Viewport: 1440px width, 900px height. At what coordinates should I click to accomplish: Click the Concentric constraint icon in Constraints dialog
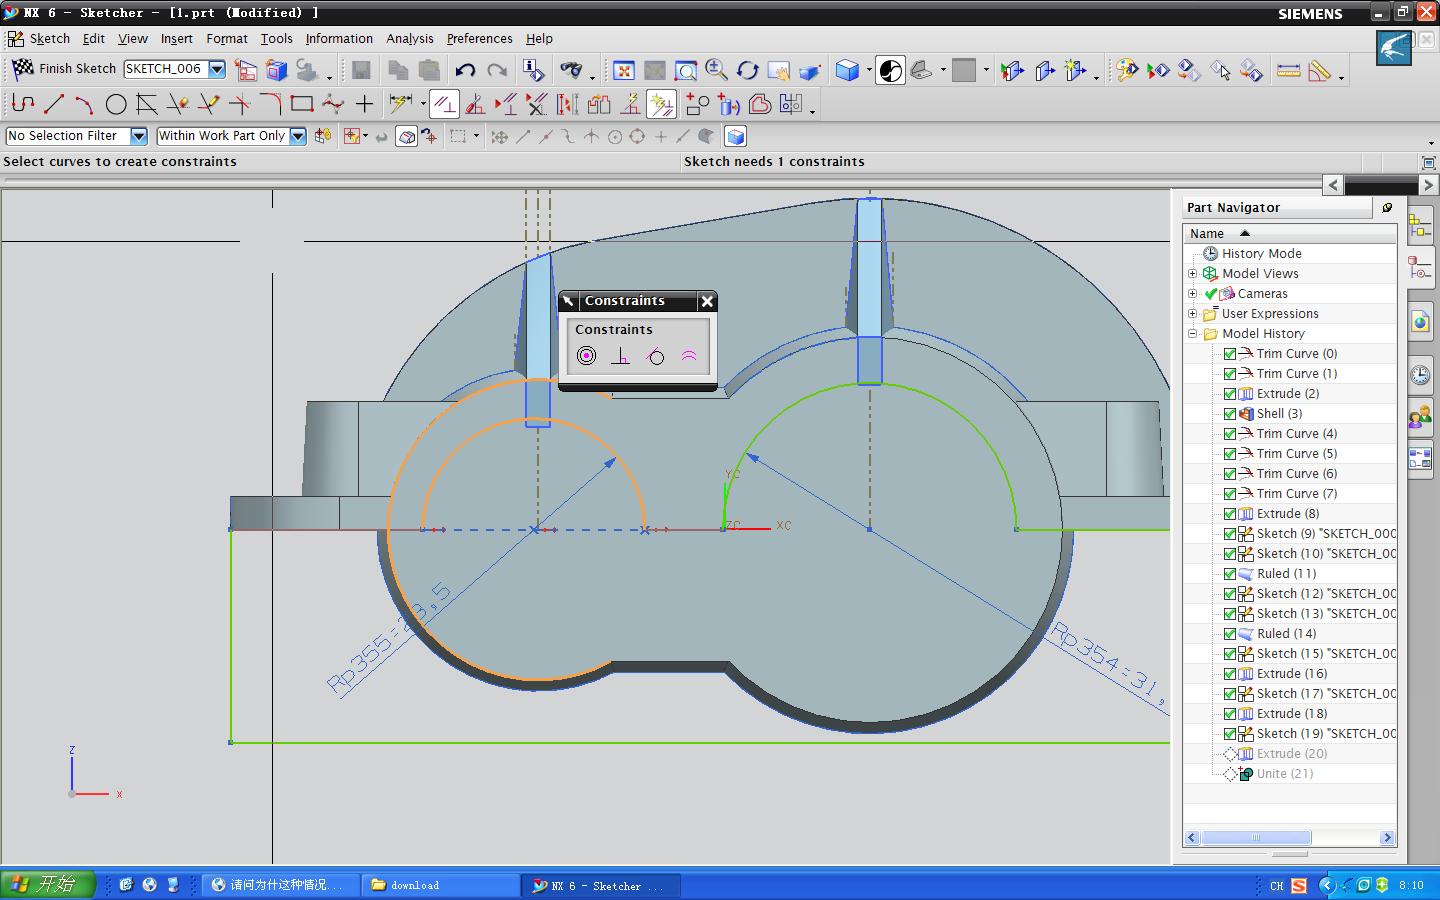pyautogui.click(x=587, y=356)
